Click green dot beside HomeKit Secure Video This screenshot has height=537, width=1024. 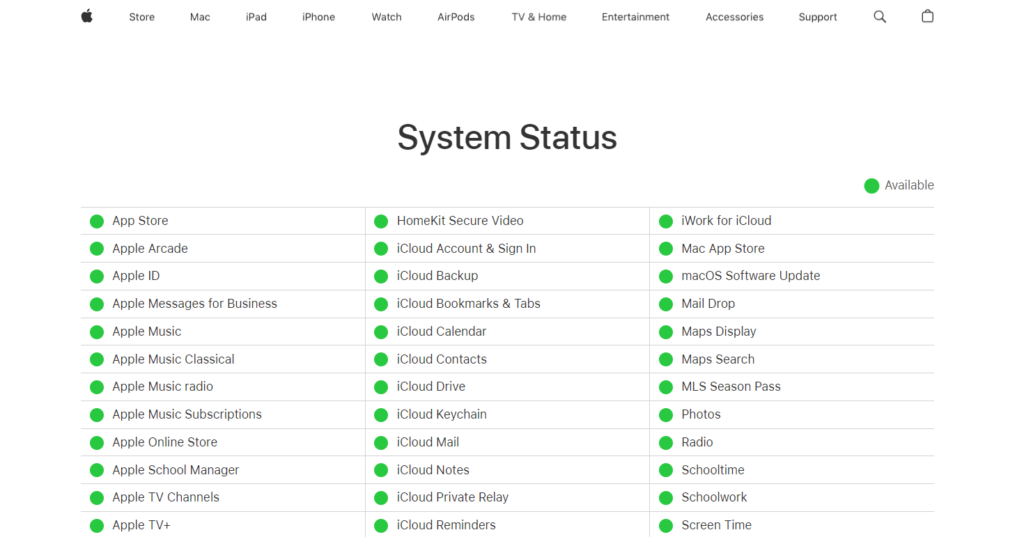[x=381, y=221]
